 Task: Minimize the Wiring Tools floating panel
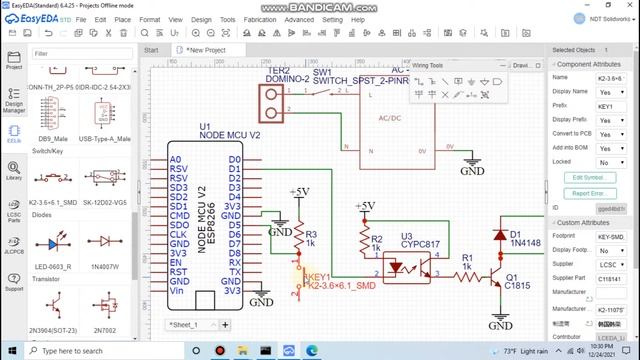tap(502, 65)
